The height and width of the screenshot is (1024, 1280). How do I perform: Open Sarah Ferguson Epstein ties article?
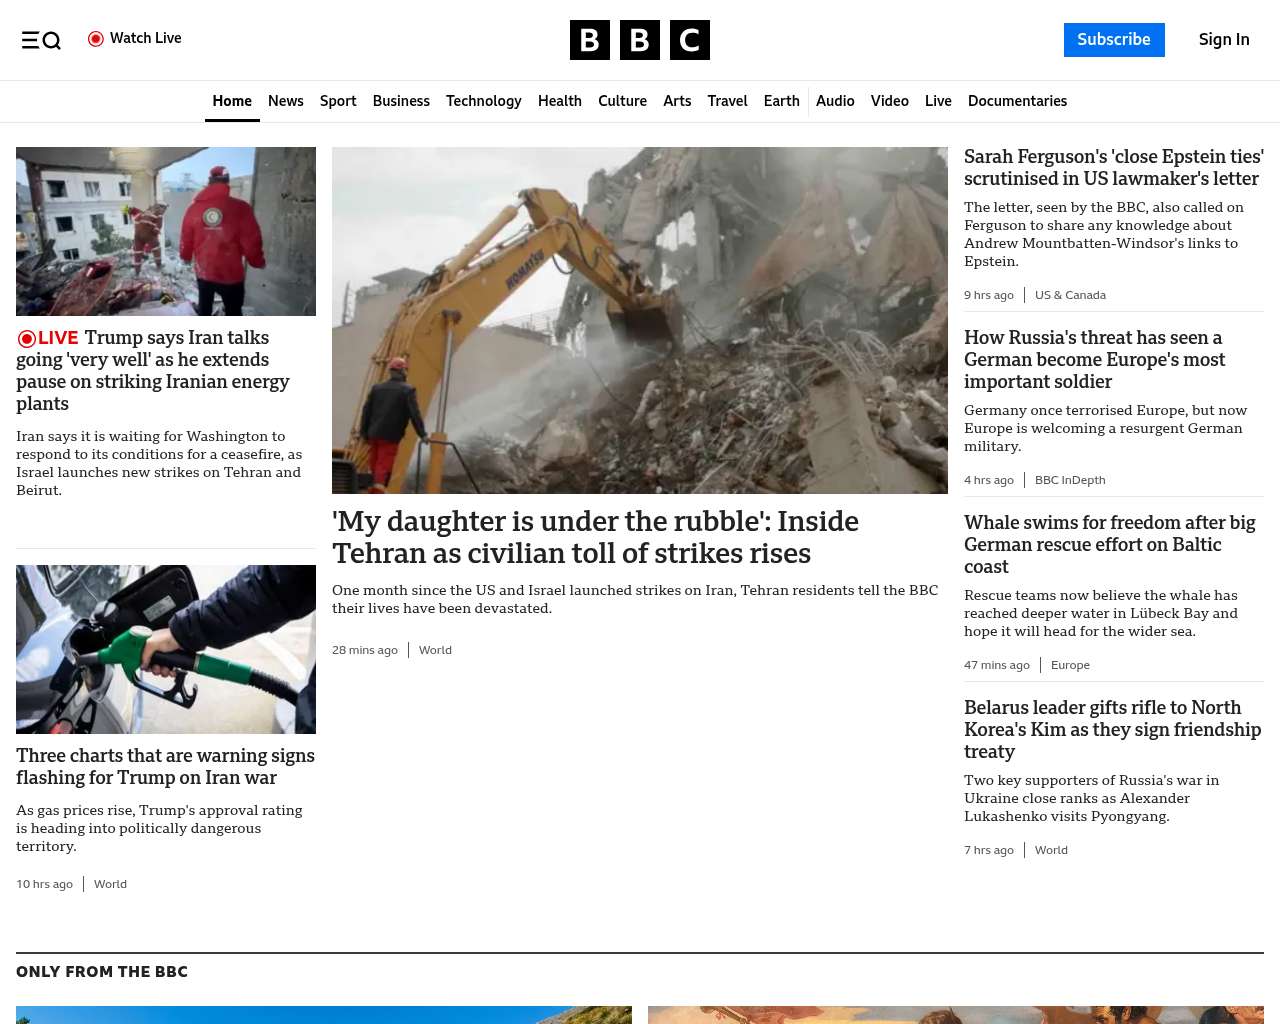pyautogui.click(x=1113, y=168)
